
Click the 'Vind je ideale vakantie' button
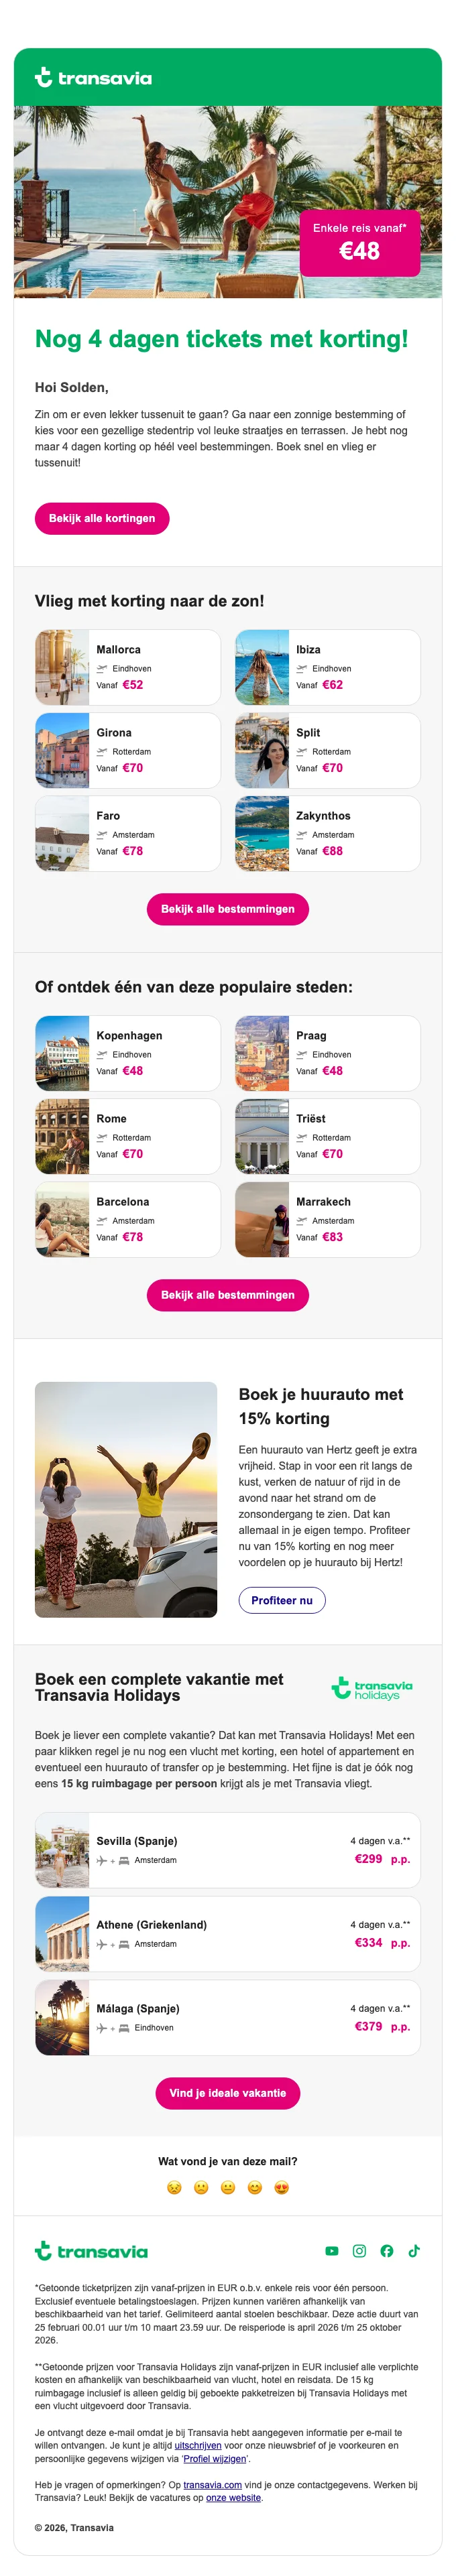point(228,2093)
